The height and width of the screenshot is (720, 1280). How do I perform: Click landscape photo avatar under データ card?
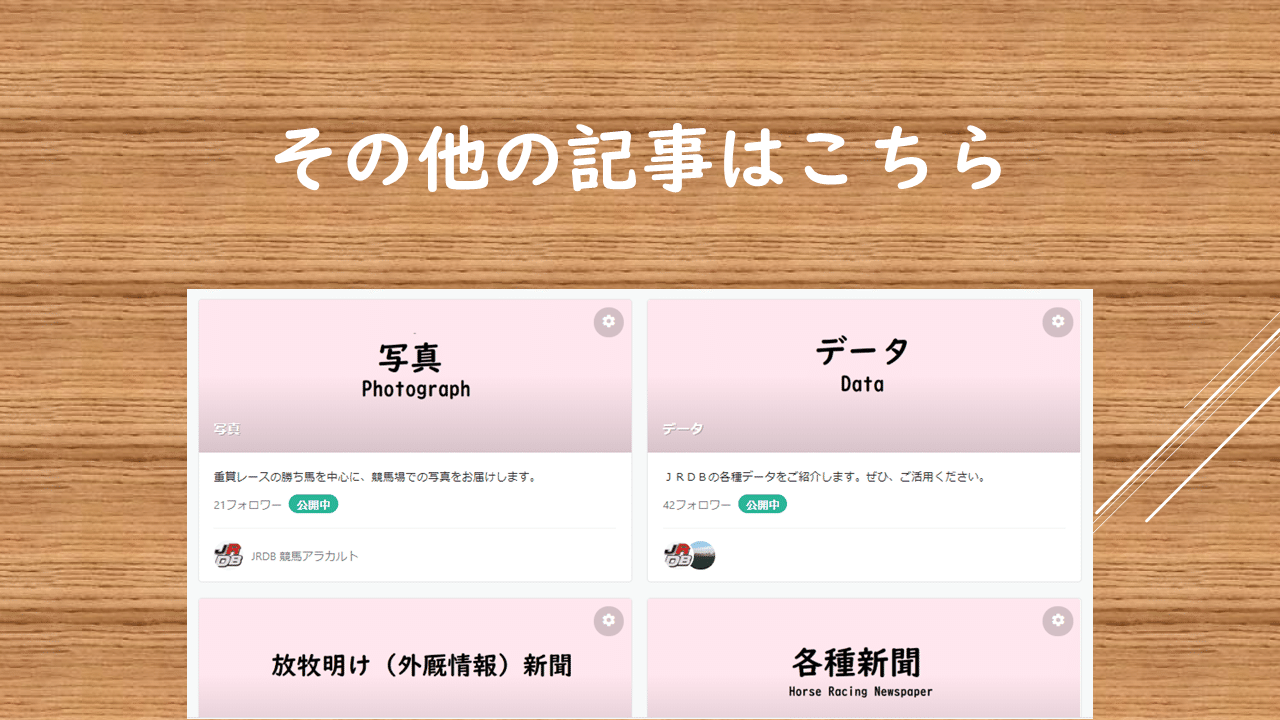coord(702,555)
